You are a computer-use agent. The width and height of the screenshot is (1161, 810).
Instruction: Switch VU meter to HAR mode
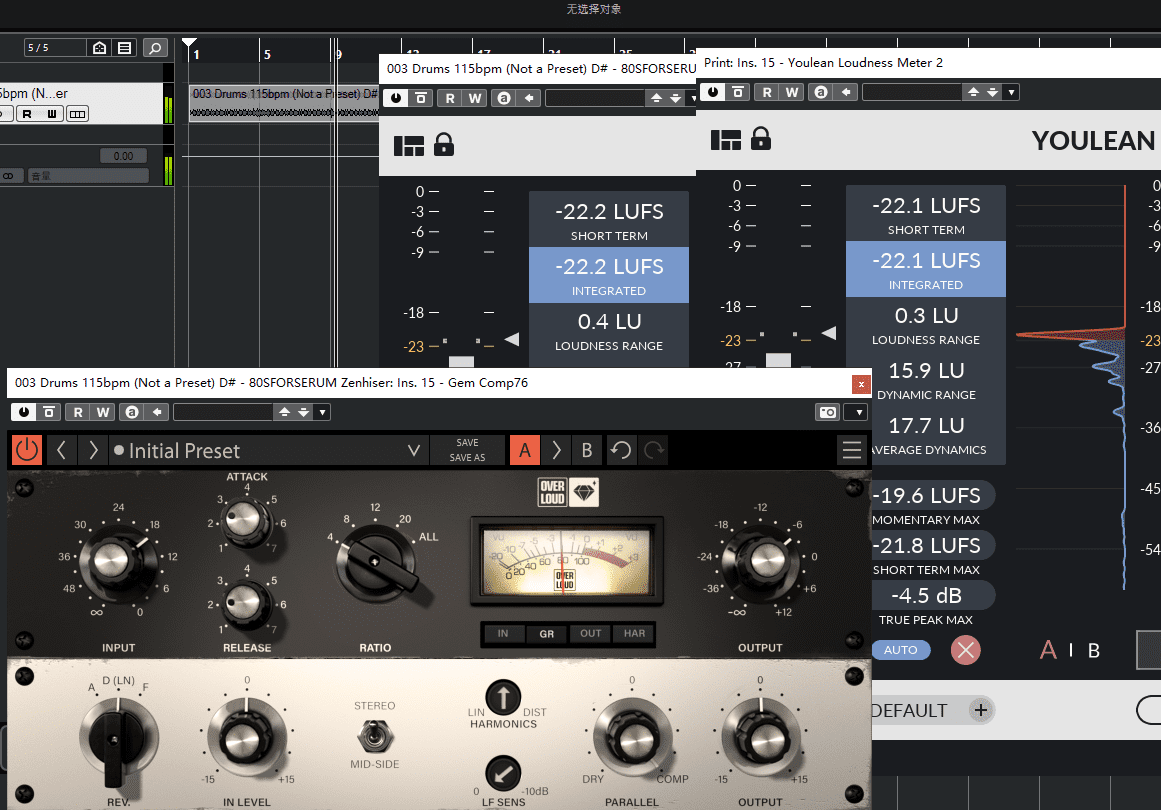pos(634,634)
